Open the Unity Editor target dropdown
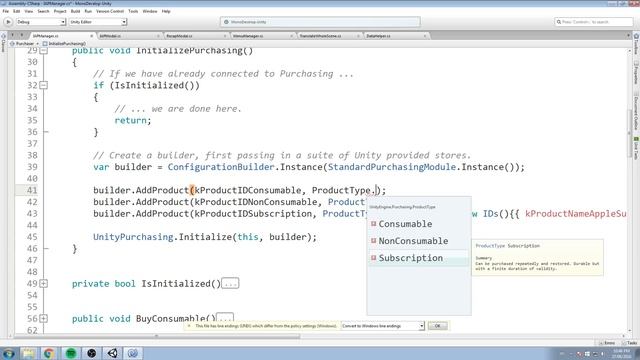This screenshot has height=360, width=640. (98, 22)
